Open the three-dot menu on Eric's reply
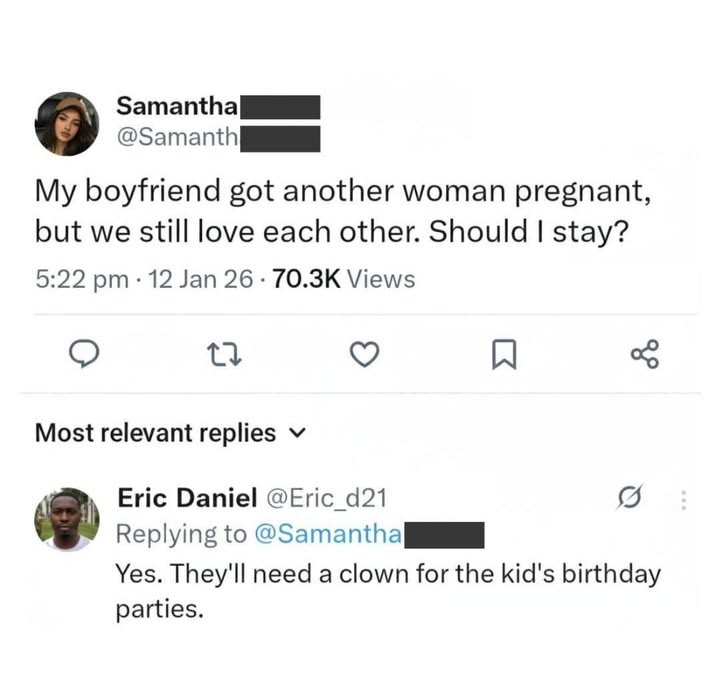 click(683, 497)
